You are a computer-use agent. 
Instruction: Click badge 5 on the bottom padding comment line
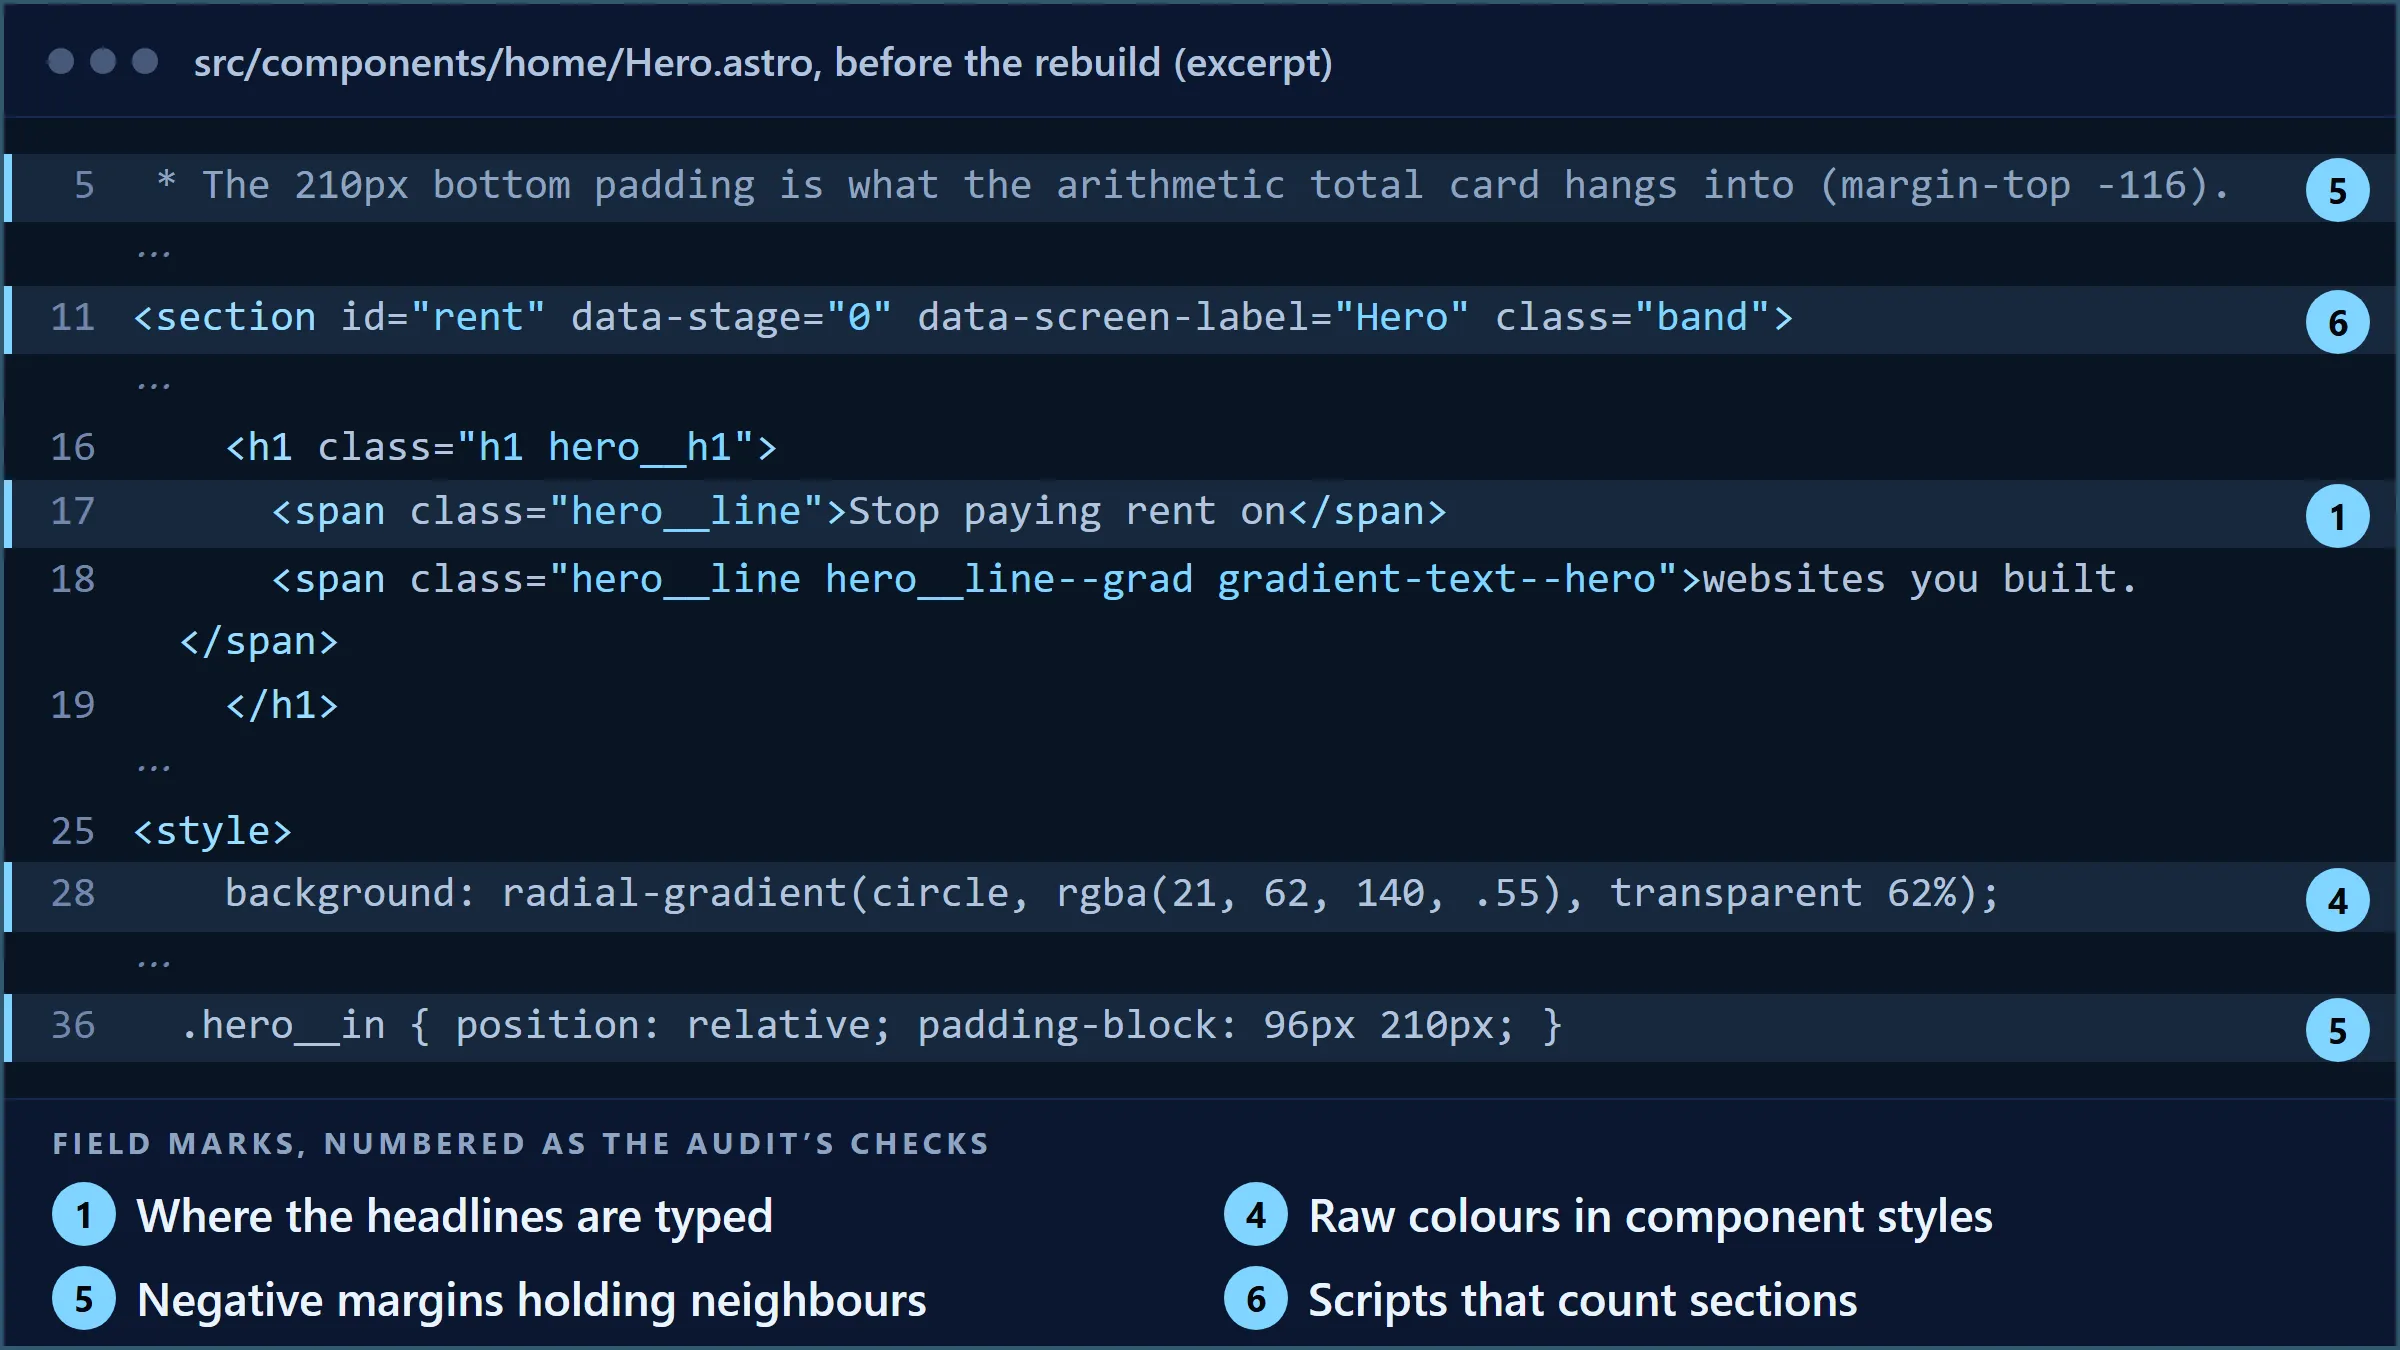(x=2337, y=190)
